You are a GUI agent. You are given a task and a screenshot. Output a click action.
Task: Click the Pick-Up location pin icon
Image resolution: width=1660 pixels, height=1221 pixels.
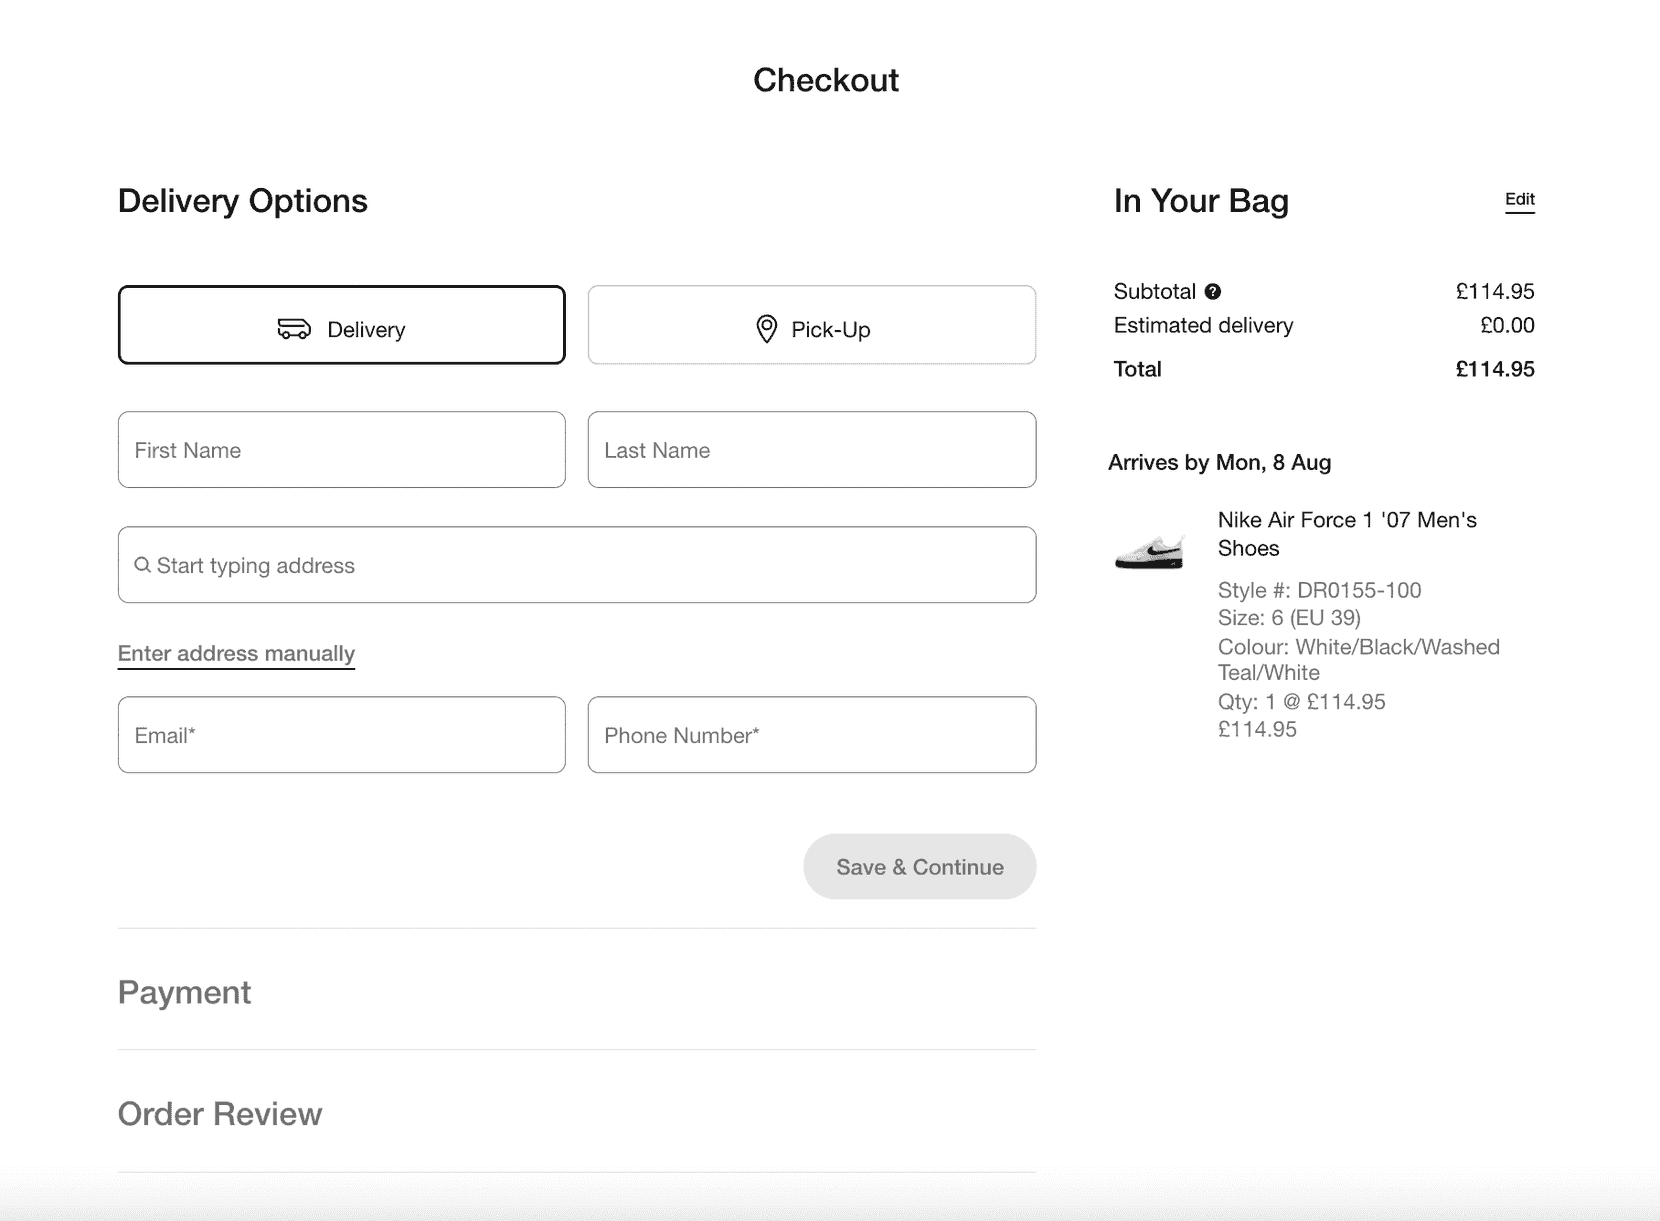tap(766, 327)
